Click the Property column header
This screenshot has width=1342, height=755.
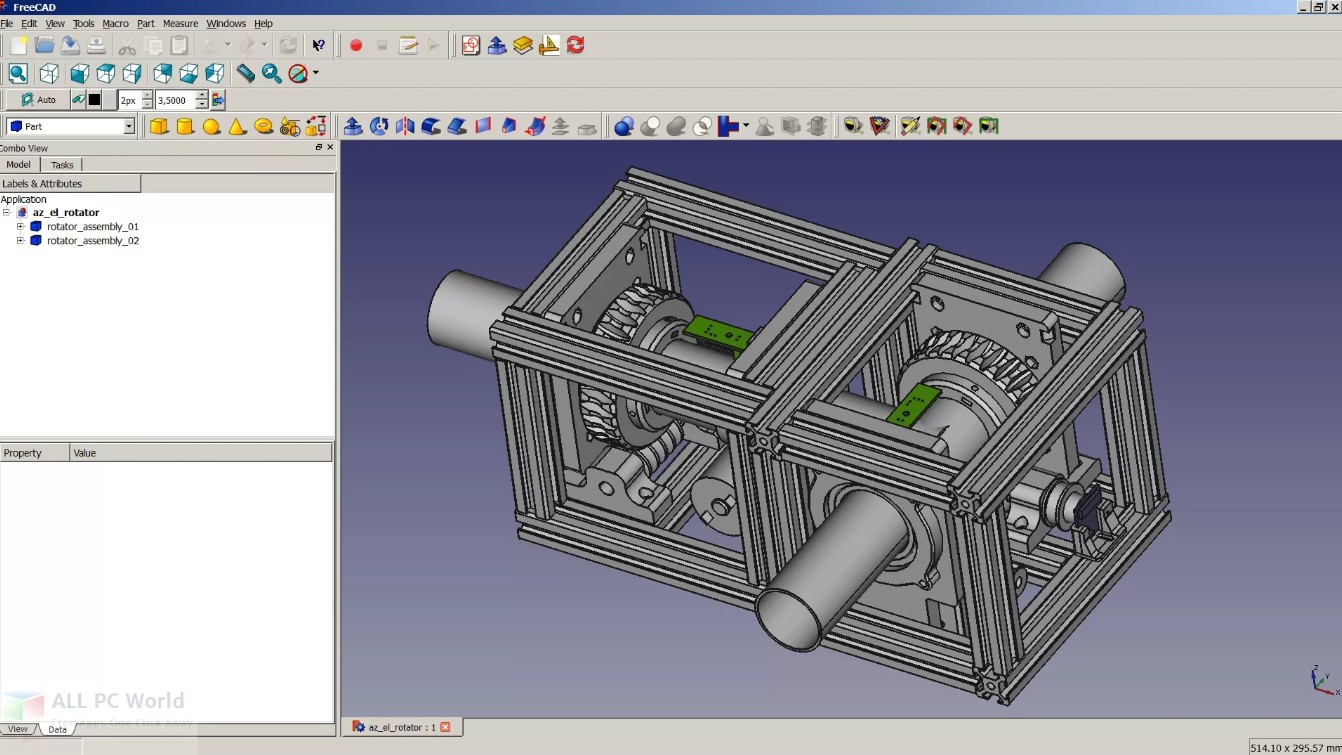35,453
